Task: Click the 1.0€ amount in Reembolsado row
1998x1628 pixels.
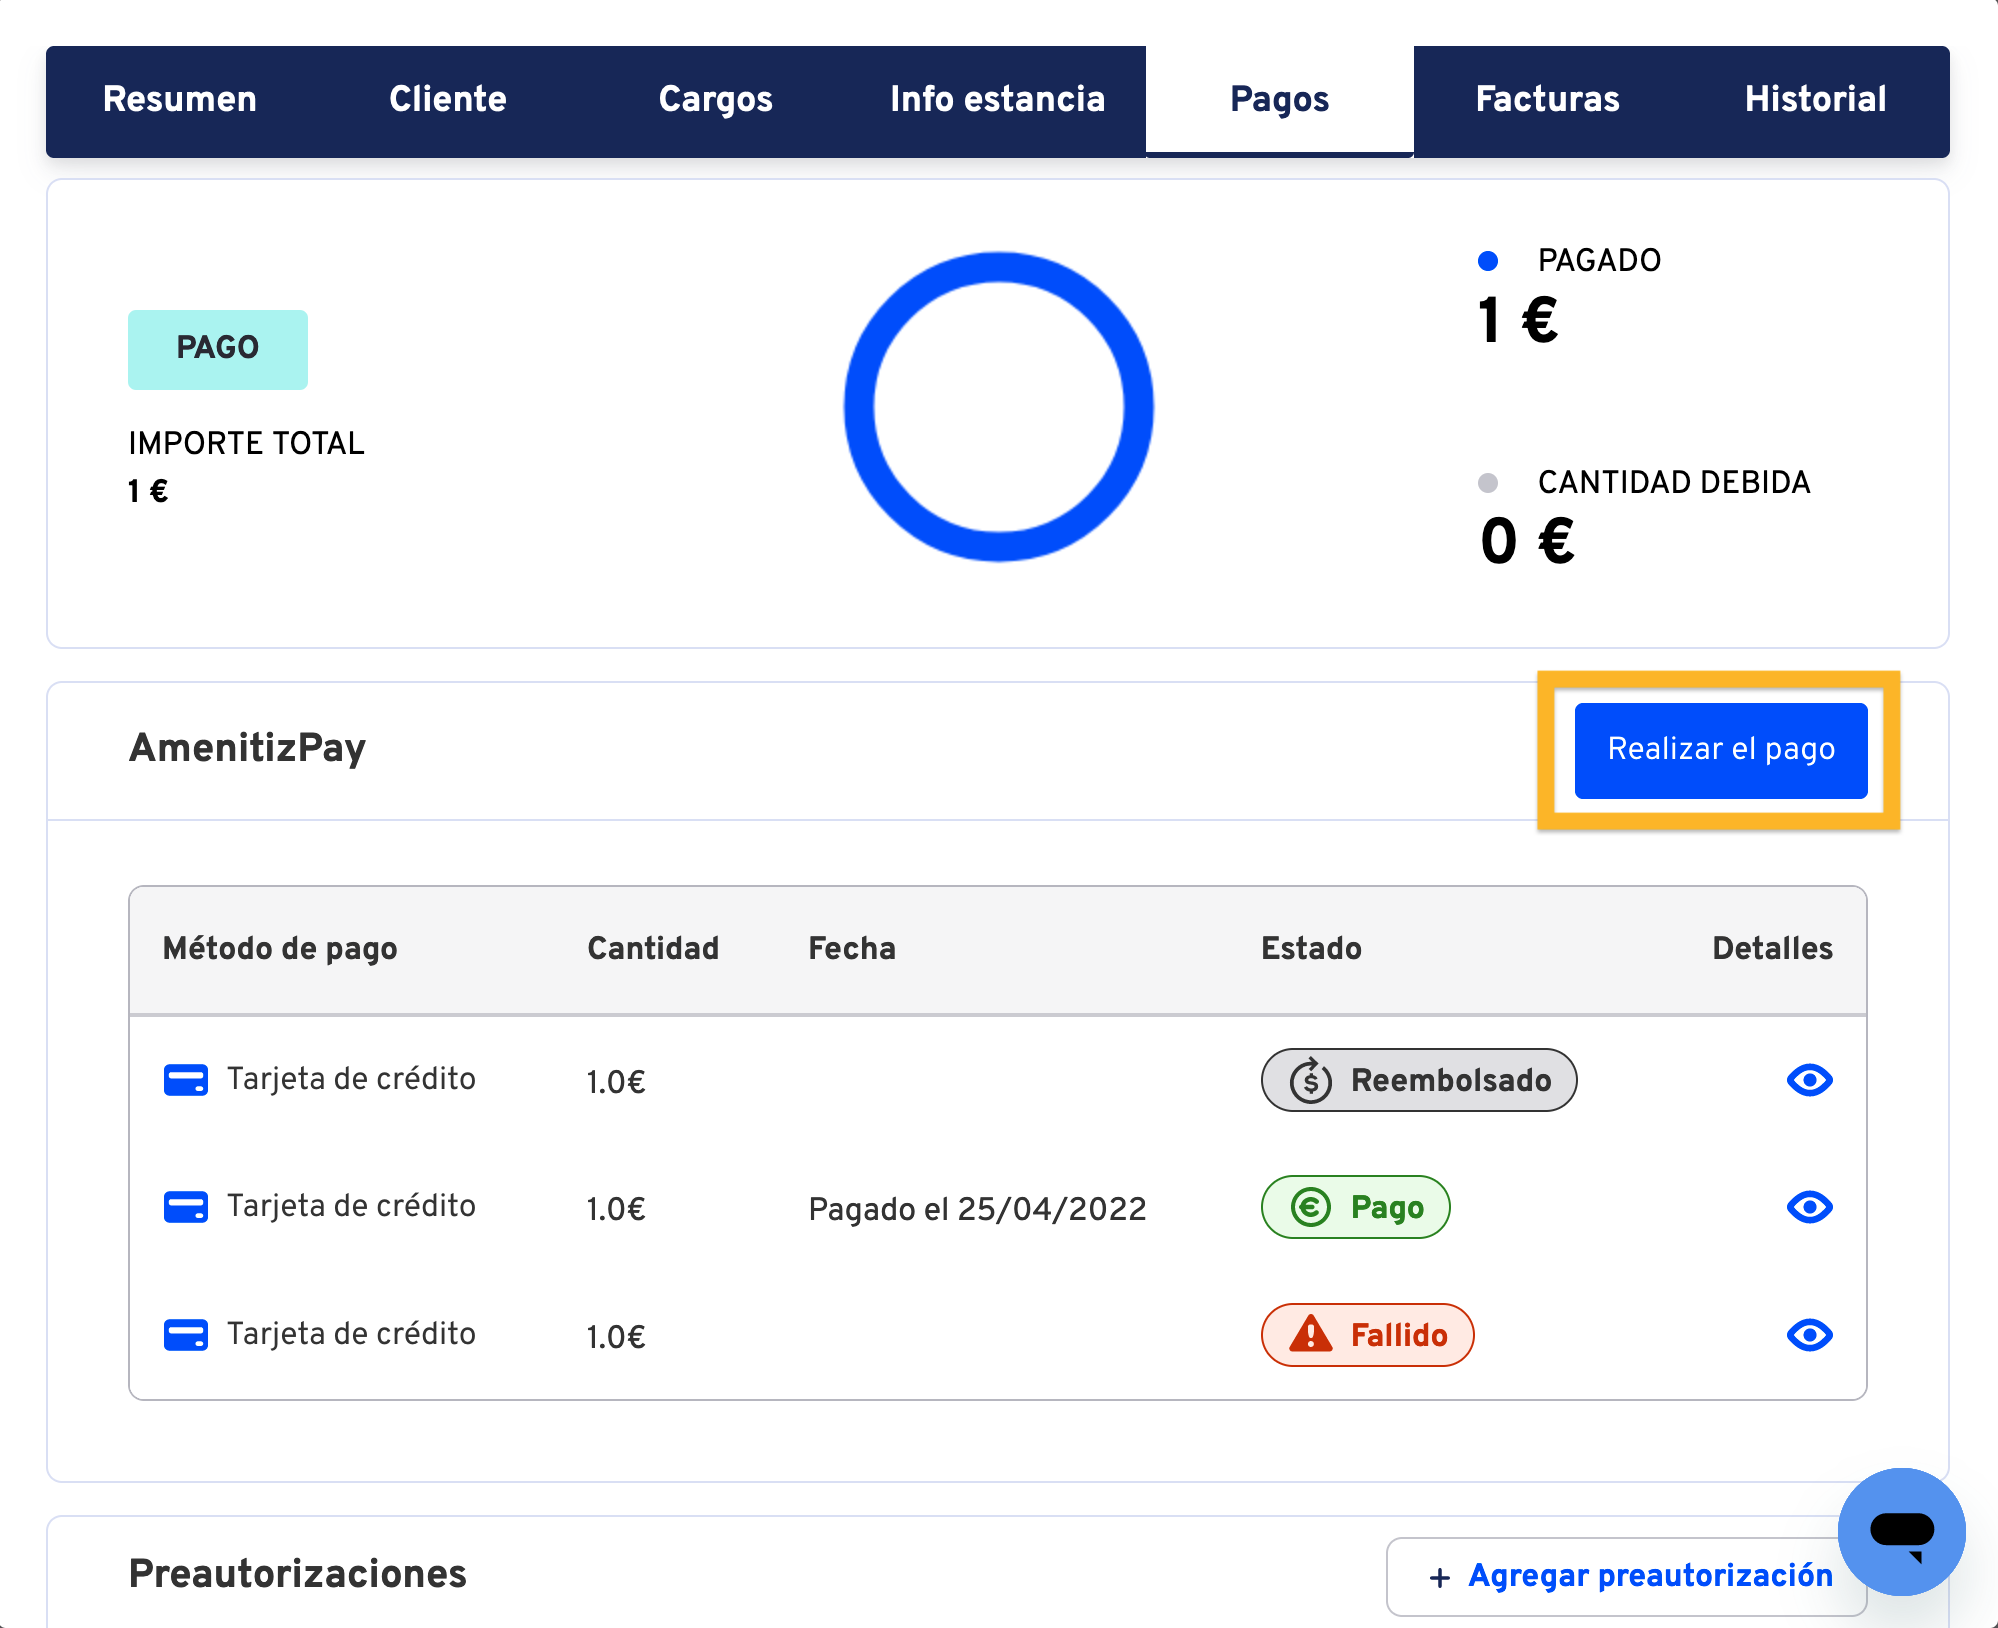Action: 615,1082
